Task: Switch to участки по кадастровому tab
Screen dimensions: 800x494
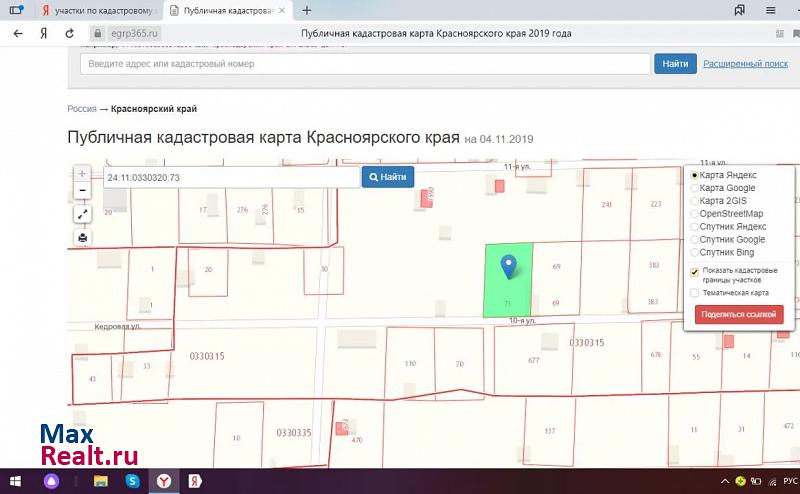Action: tap(97, 10)
